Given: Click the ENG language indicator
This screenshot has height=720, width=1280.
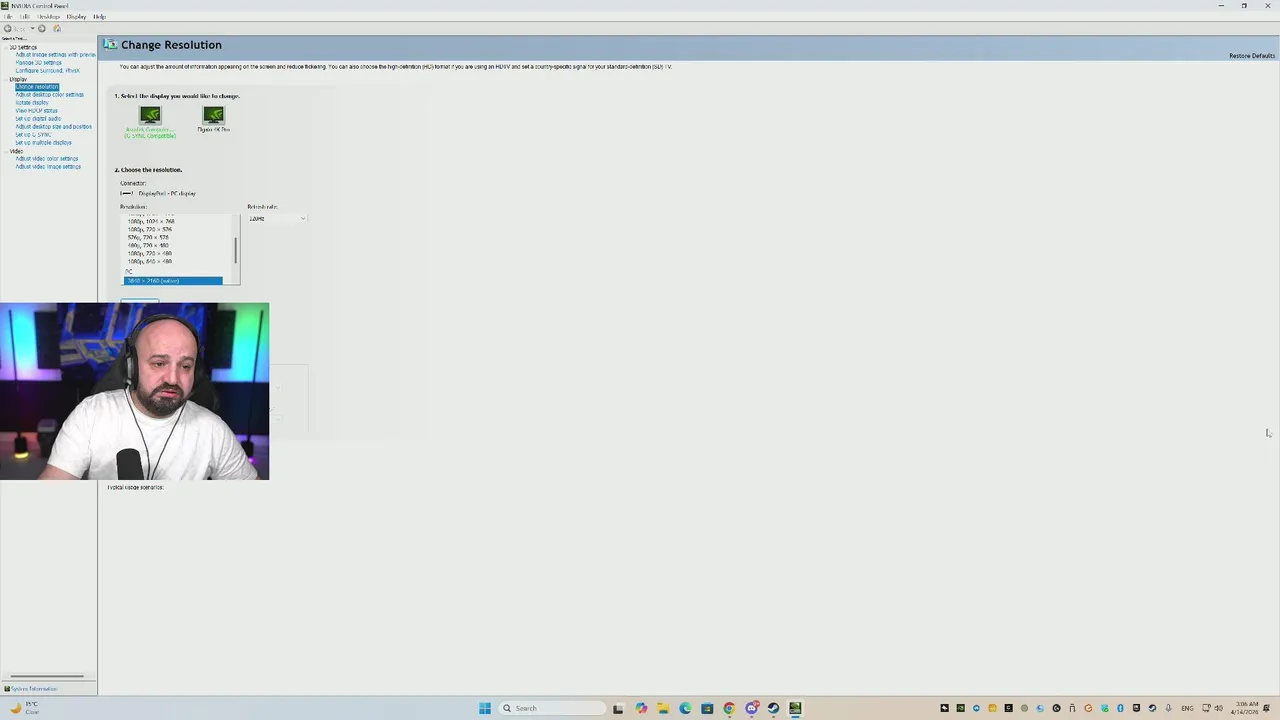Looking at the screenshot, I should (1187, 708).
